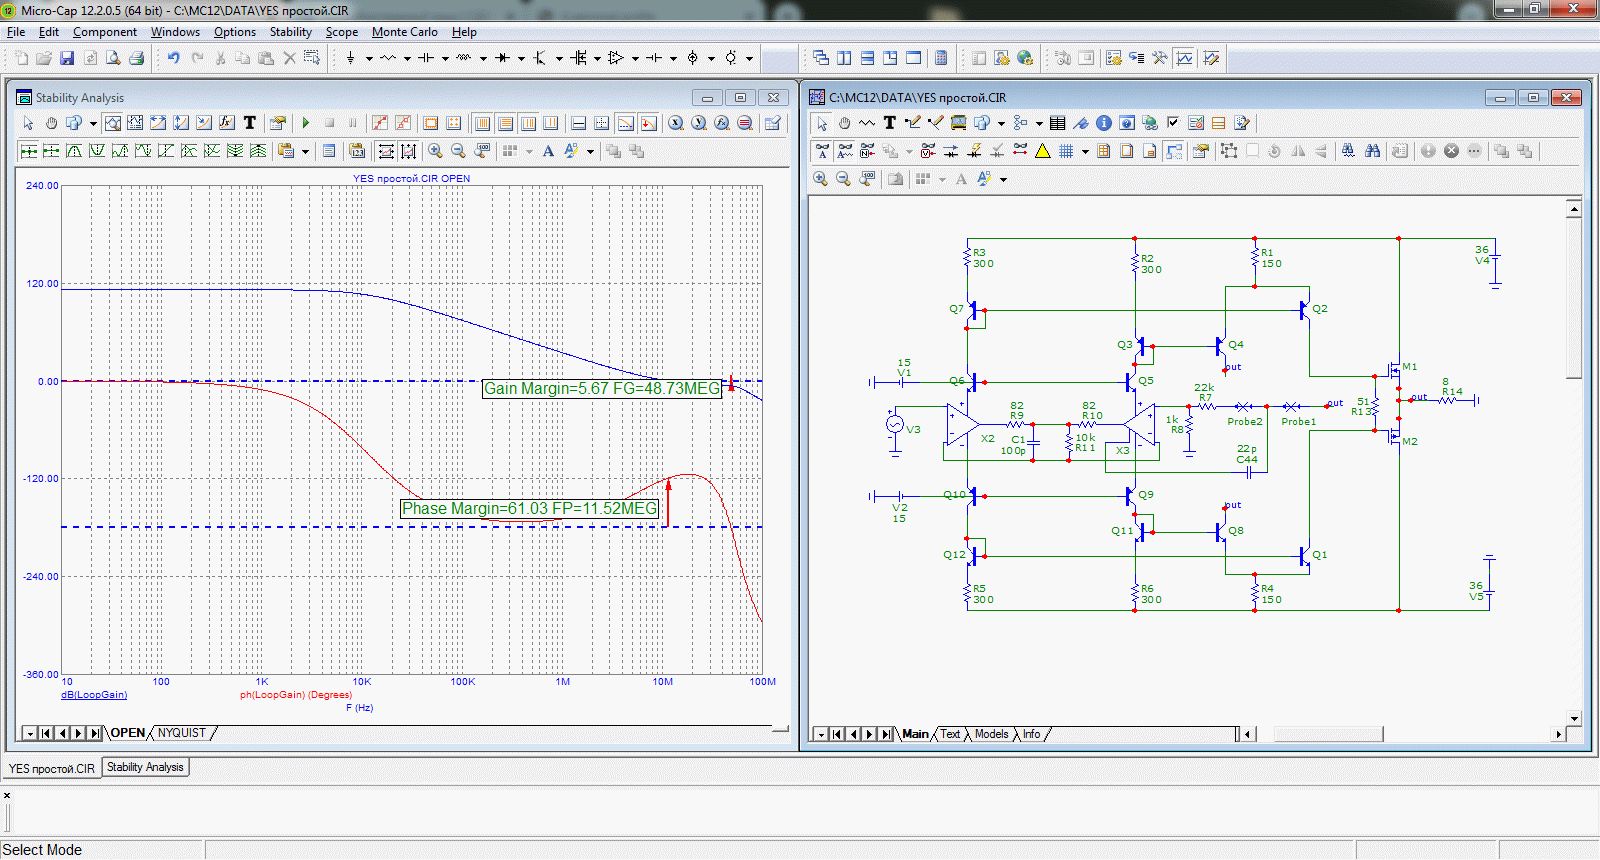Toggle the checkmark box in schematic toolbar
1600x860 pixels.
(1173, 123)
